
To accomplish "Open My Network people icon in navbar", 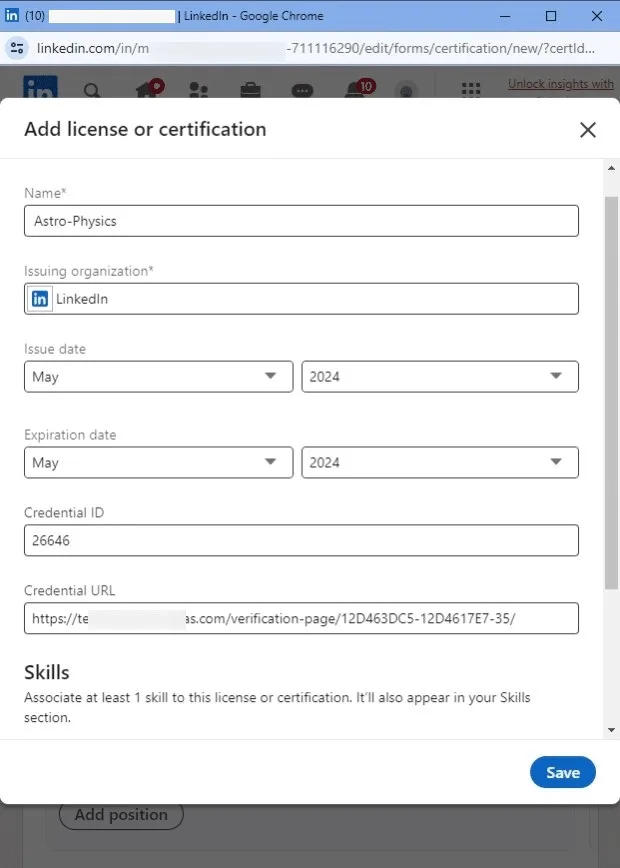I will click(198, 90).
